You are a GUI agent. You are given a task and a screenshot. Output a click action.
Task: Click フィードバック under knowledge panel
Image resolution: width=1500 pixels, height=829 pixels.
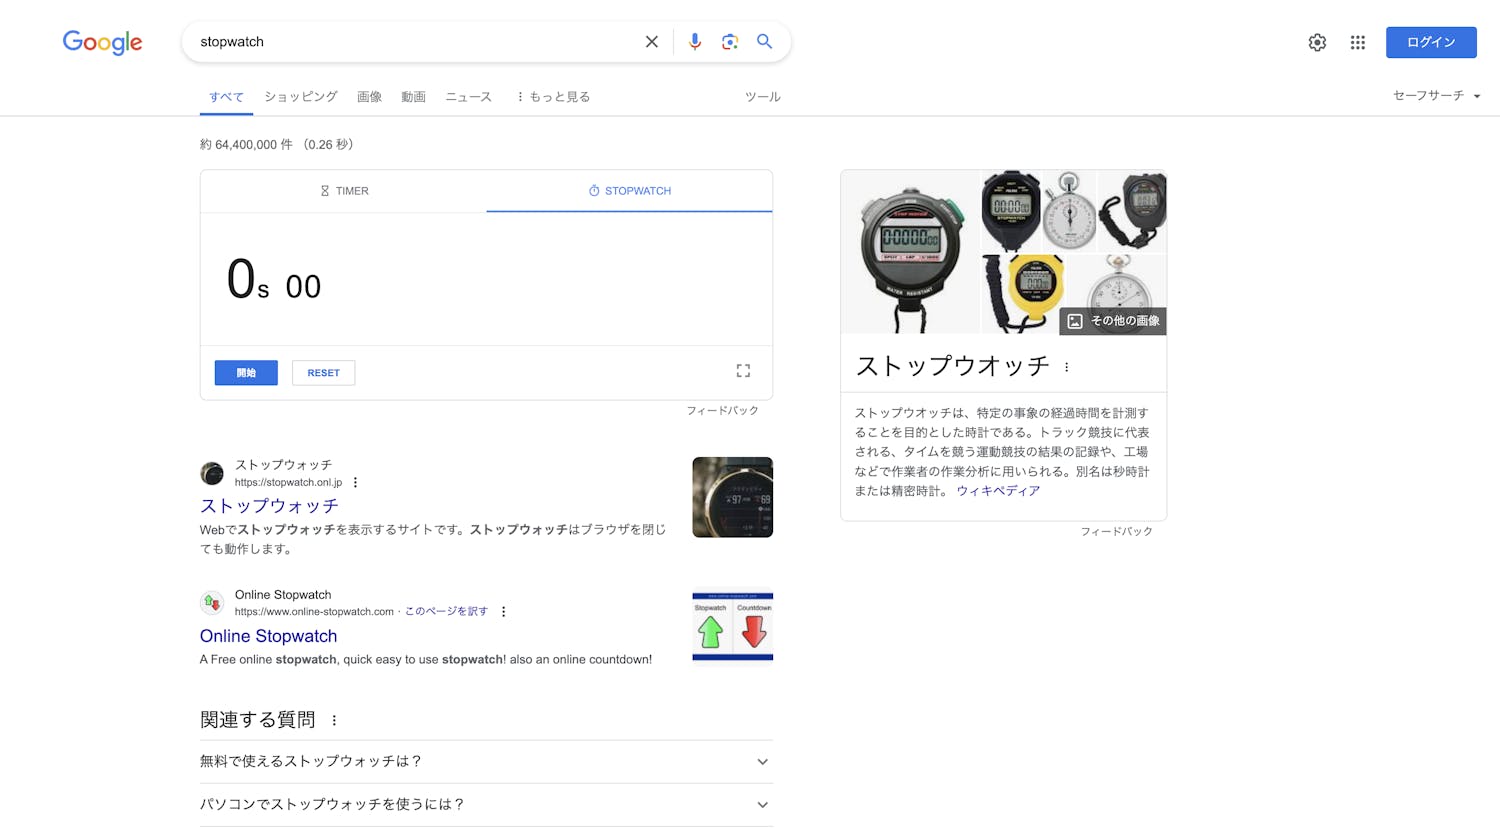pos(1116,532)
